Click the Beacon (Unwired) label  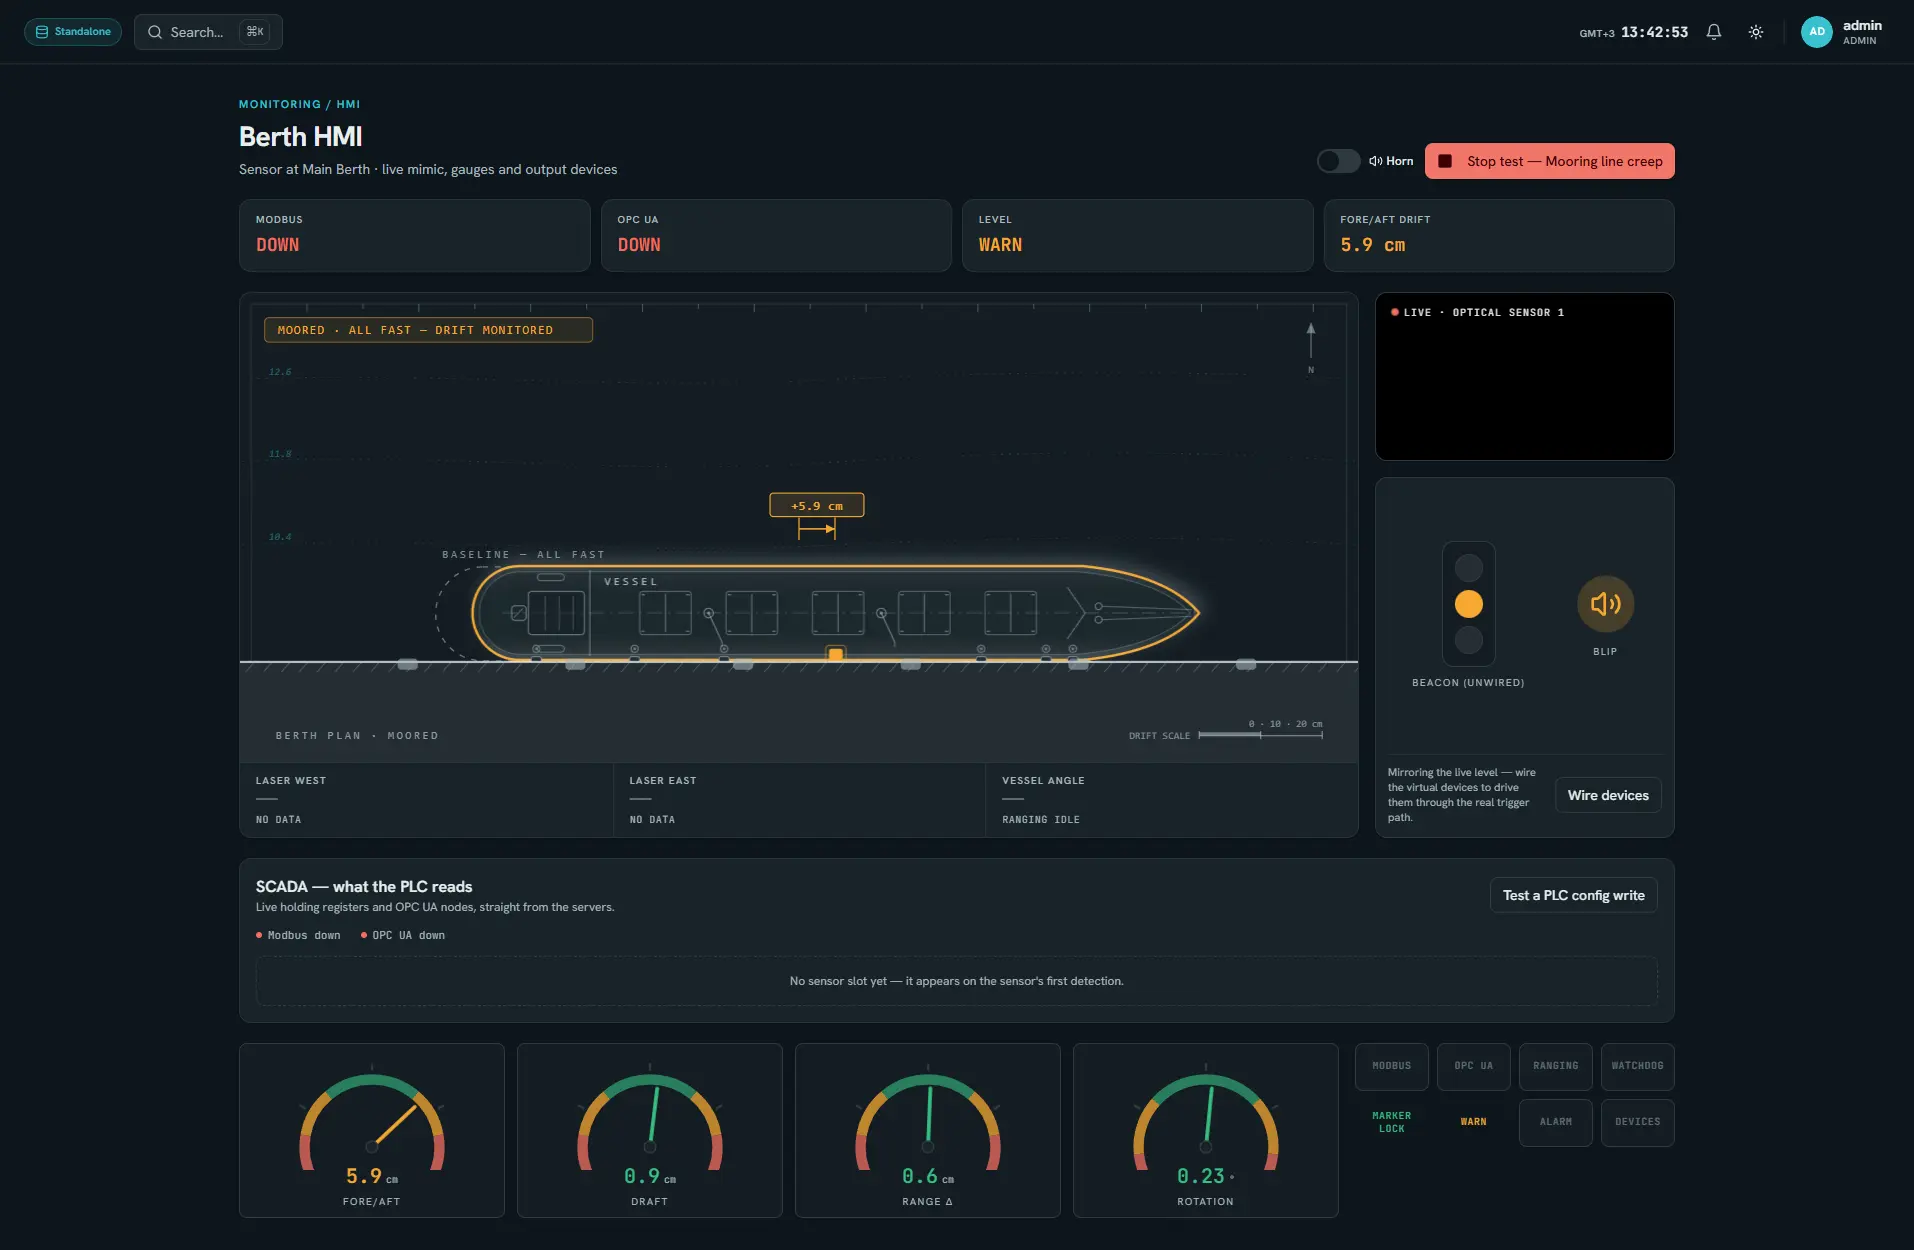(x=1468, y=682)
